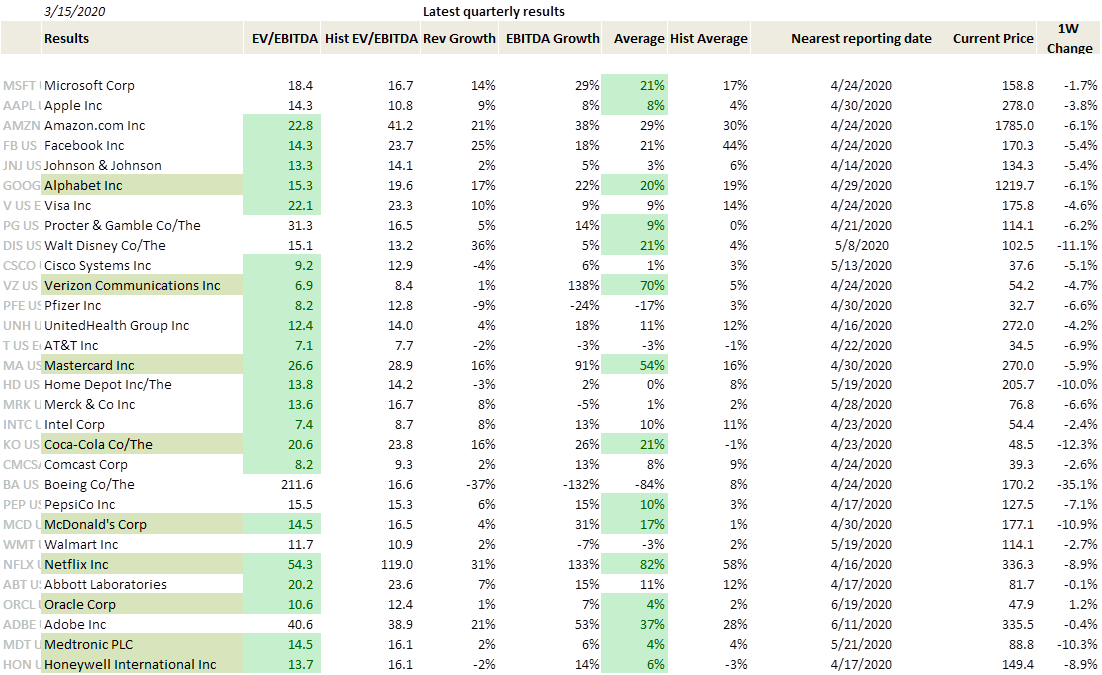Select the 1W Change column header

pyautogui.click(x=1069, y=38)
